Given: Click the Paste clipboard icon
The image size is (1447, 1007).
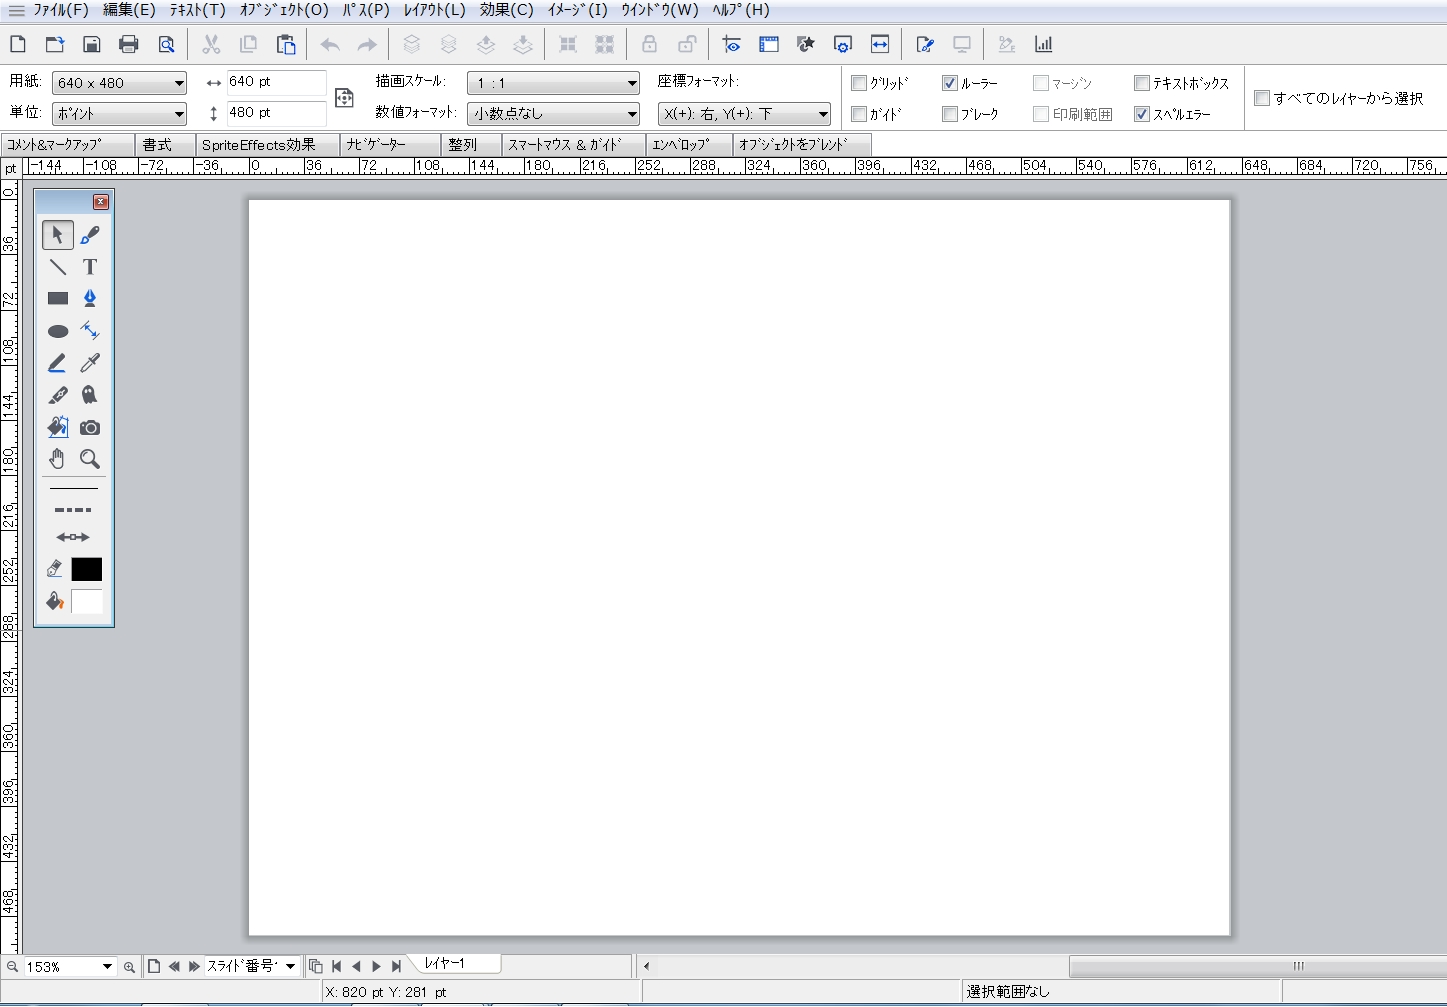Looking at the screenshot, I should 287,44.
